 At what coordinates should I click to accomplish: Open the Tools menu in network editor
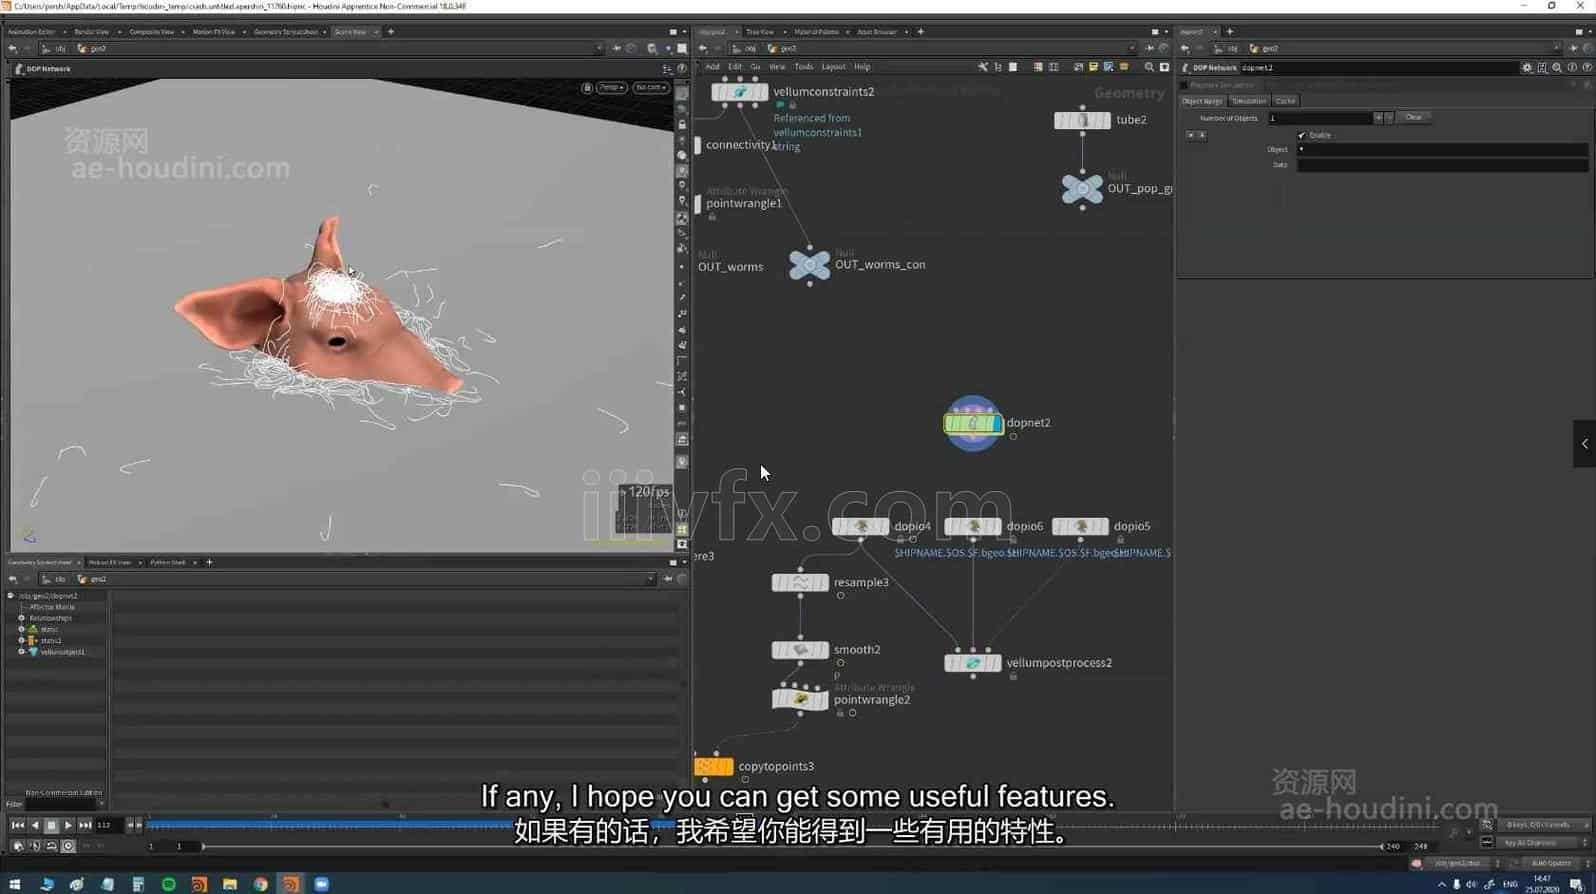804,67
